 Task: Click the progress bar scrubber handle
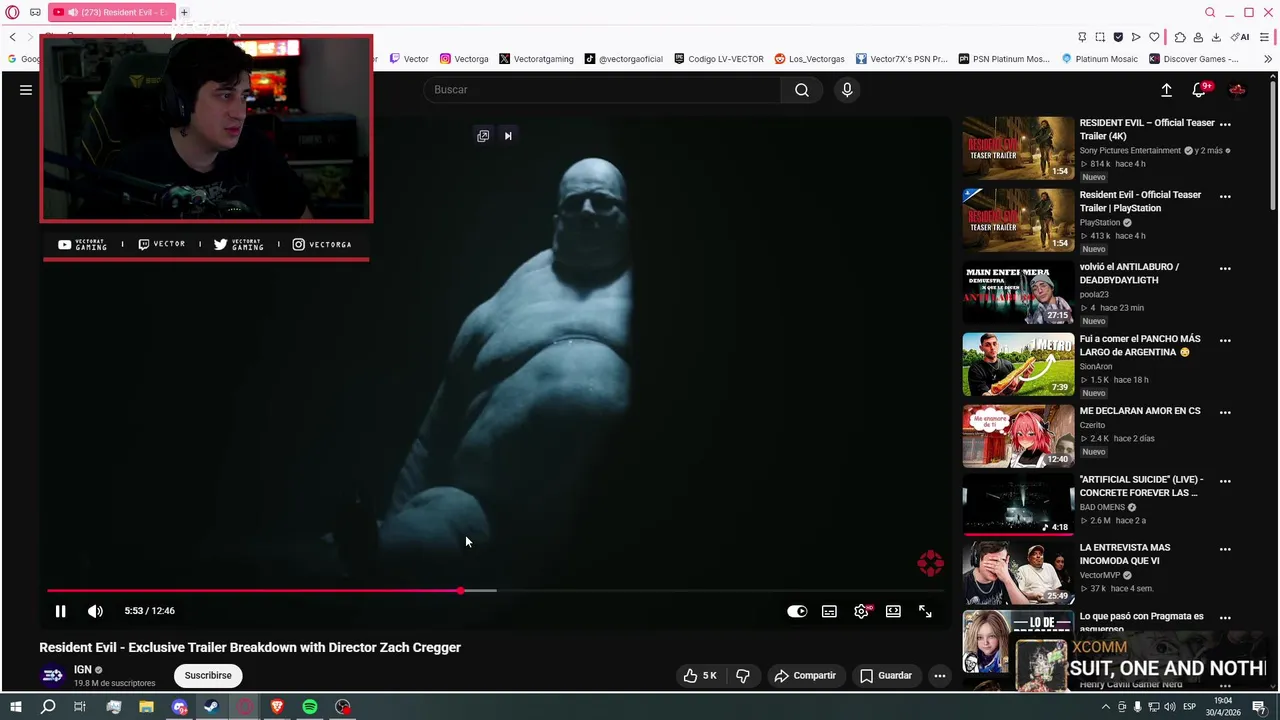(x=461, y=591)
